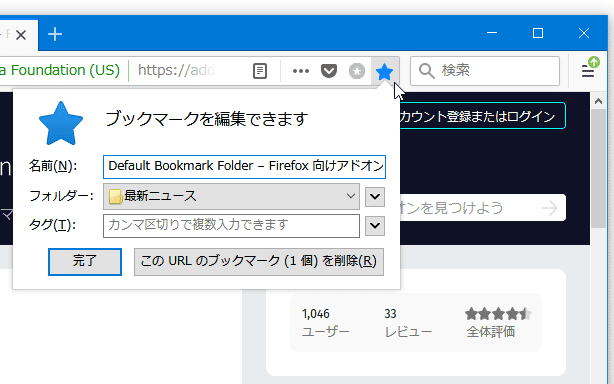Click the gray circular star extension icon
Viewport: 614px width, 384px height.
point(357,71)
